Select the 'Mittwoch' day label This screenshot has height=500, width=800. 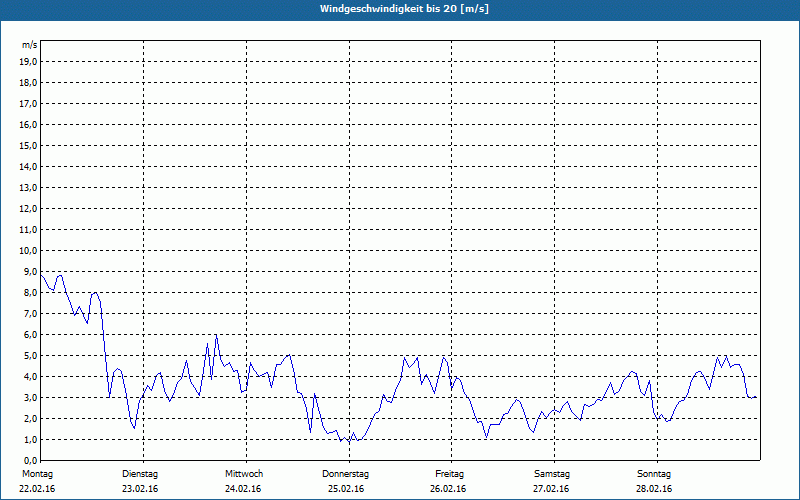coord(244,474)
